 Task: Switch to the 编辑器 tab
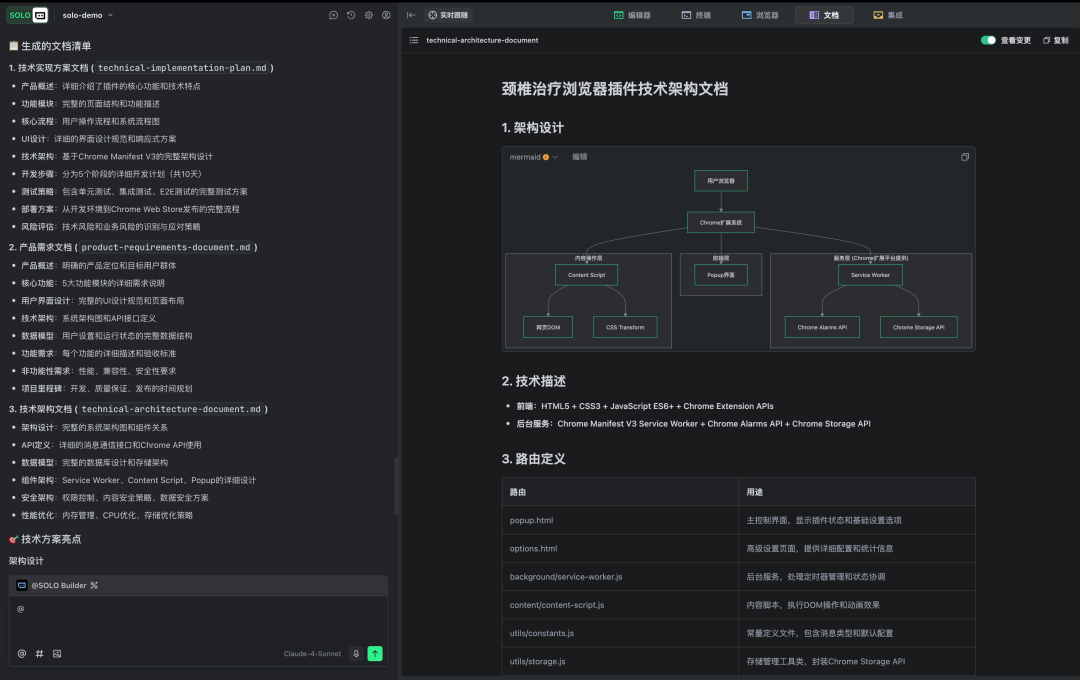[x=632, y=15]
